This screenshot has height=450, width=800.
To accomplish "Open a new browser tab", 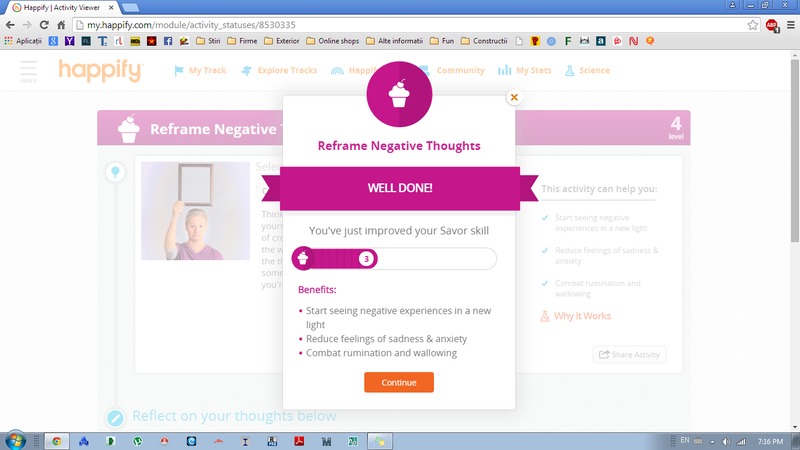I will pos(131,8).
